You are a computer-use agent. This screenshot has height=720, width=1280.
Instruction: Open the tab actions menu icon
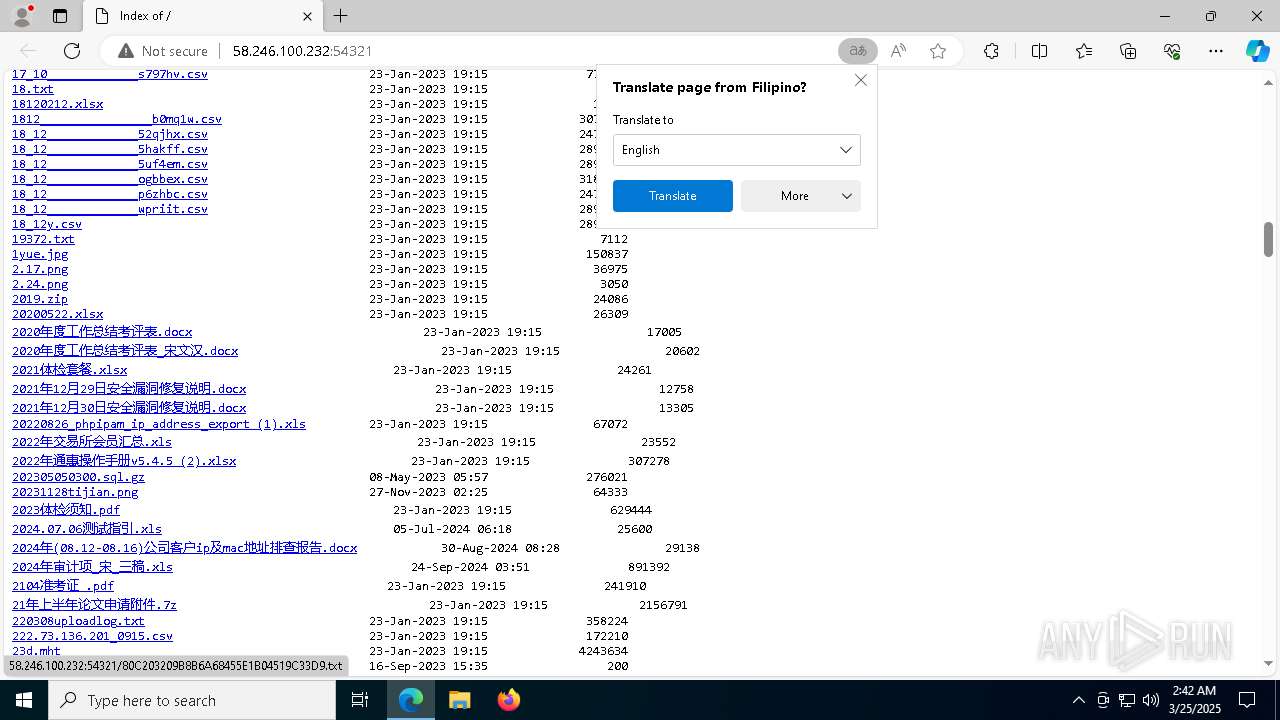(x=60, y=16)
